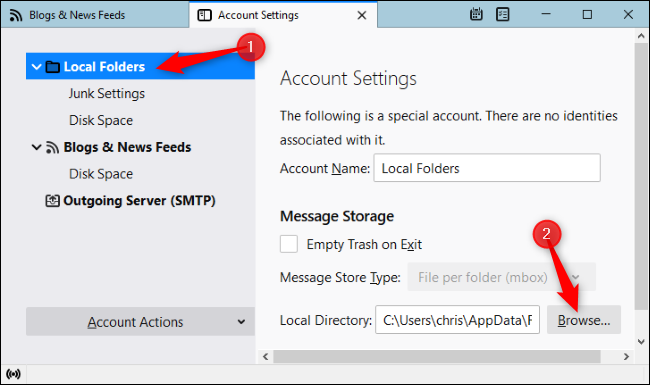This screenshot has width=650, height=385.
Task: Click the Account Settings tab icon
Action: 204,15
